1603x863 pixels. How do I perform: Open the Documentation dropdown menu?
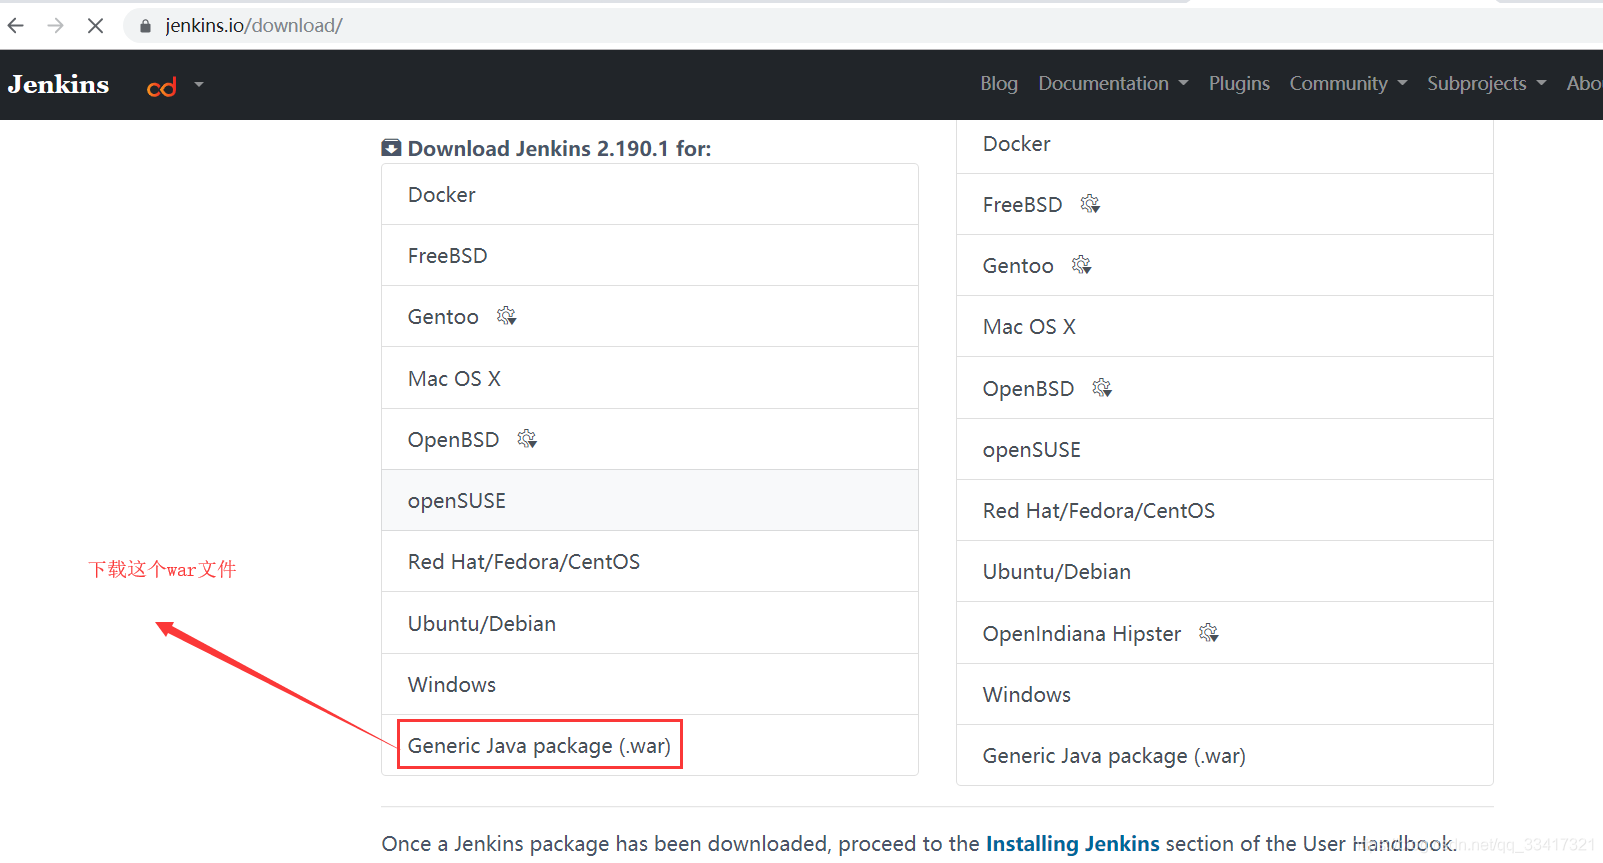[x=1113, y=84]
